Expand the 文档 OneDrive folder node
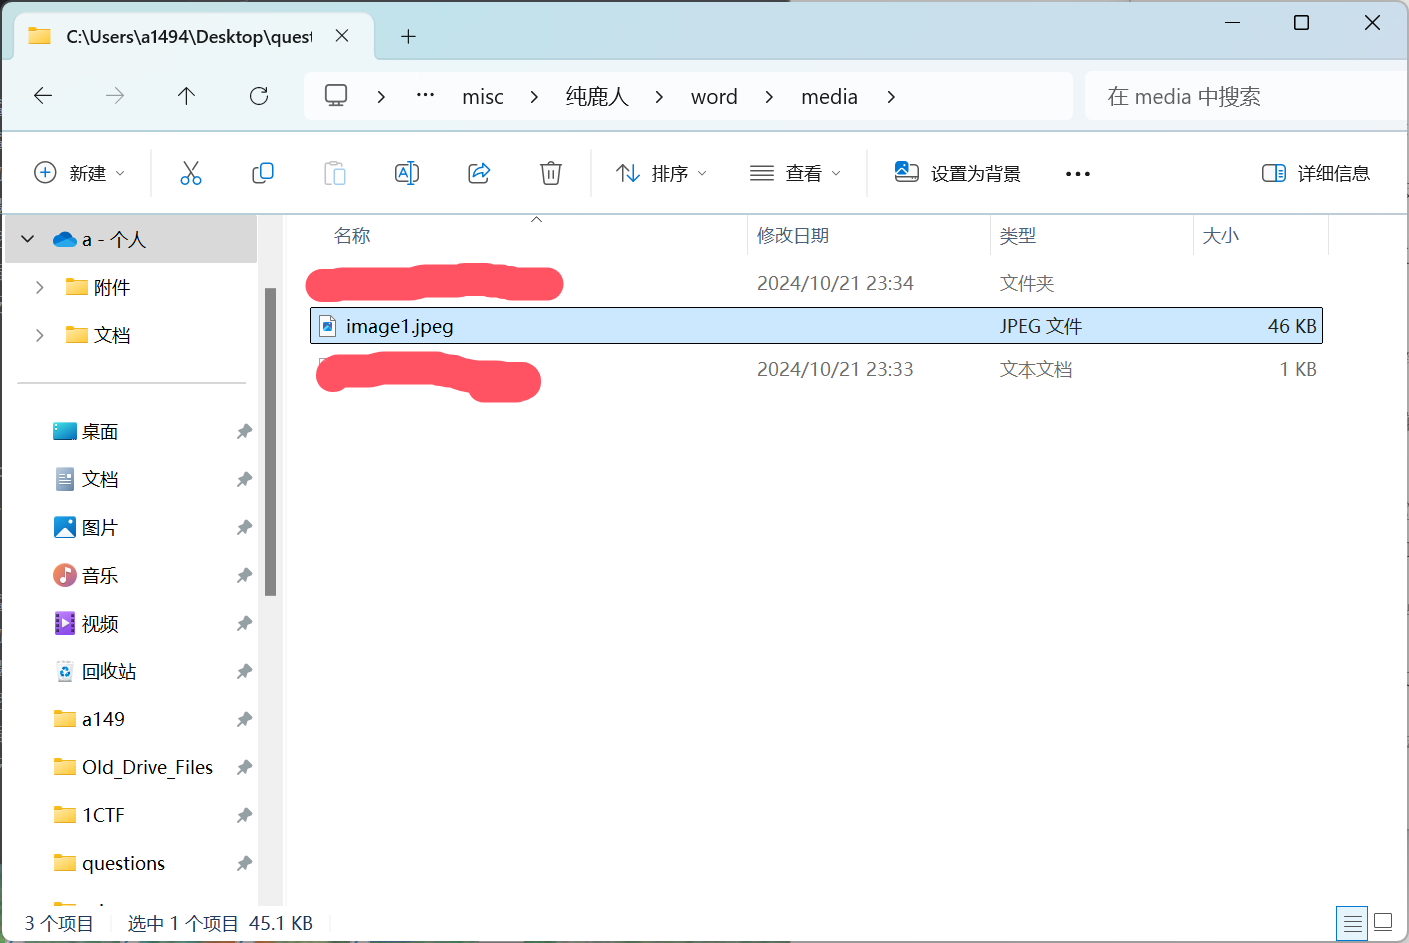1409x943 pixels. click(40, 335)
